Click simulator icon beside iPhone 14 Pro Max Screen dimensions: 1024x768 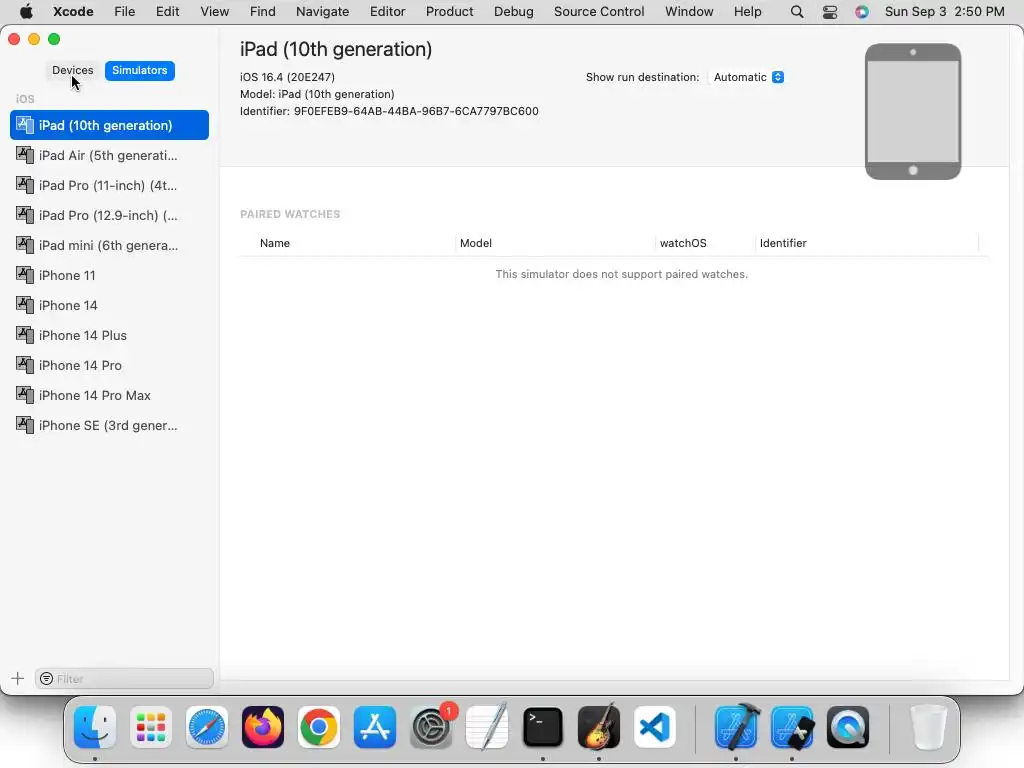25,395
